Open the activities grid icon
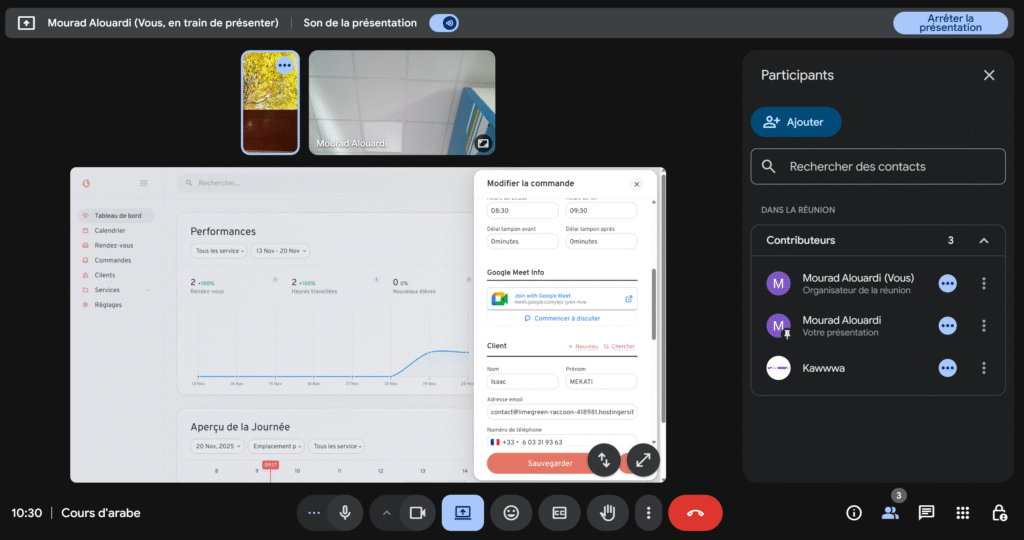1024x540 pixels. tap(962, 513)
